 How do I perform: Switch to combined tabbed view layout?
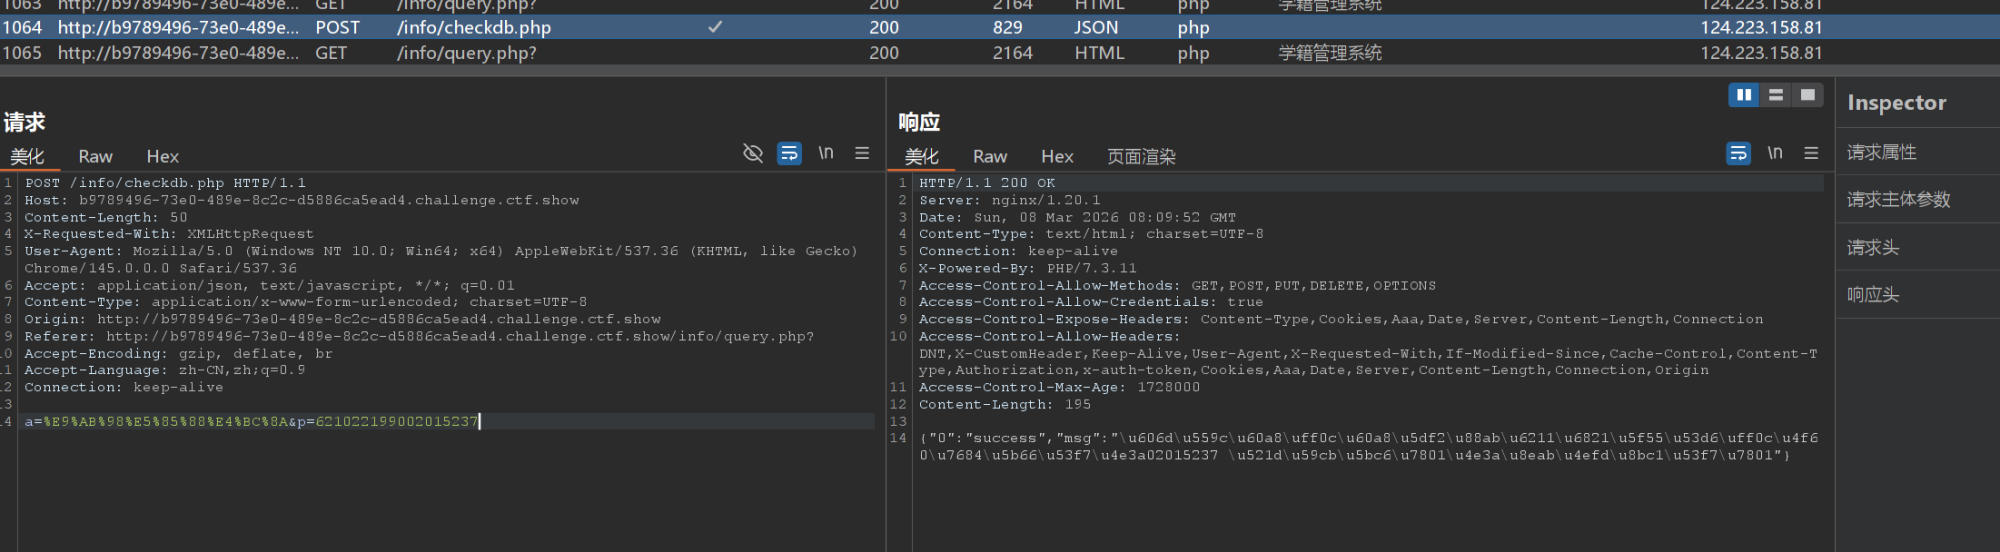point(1807,95)
